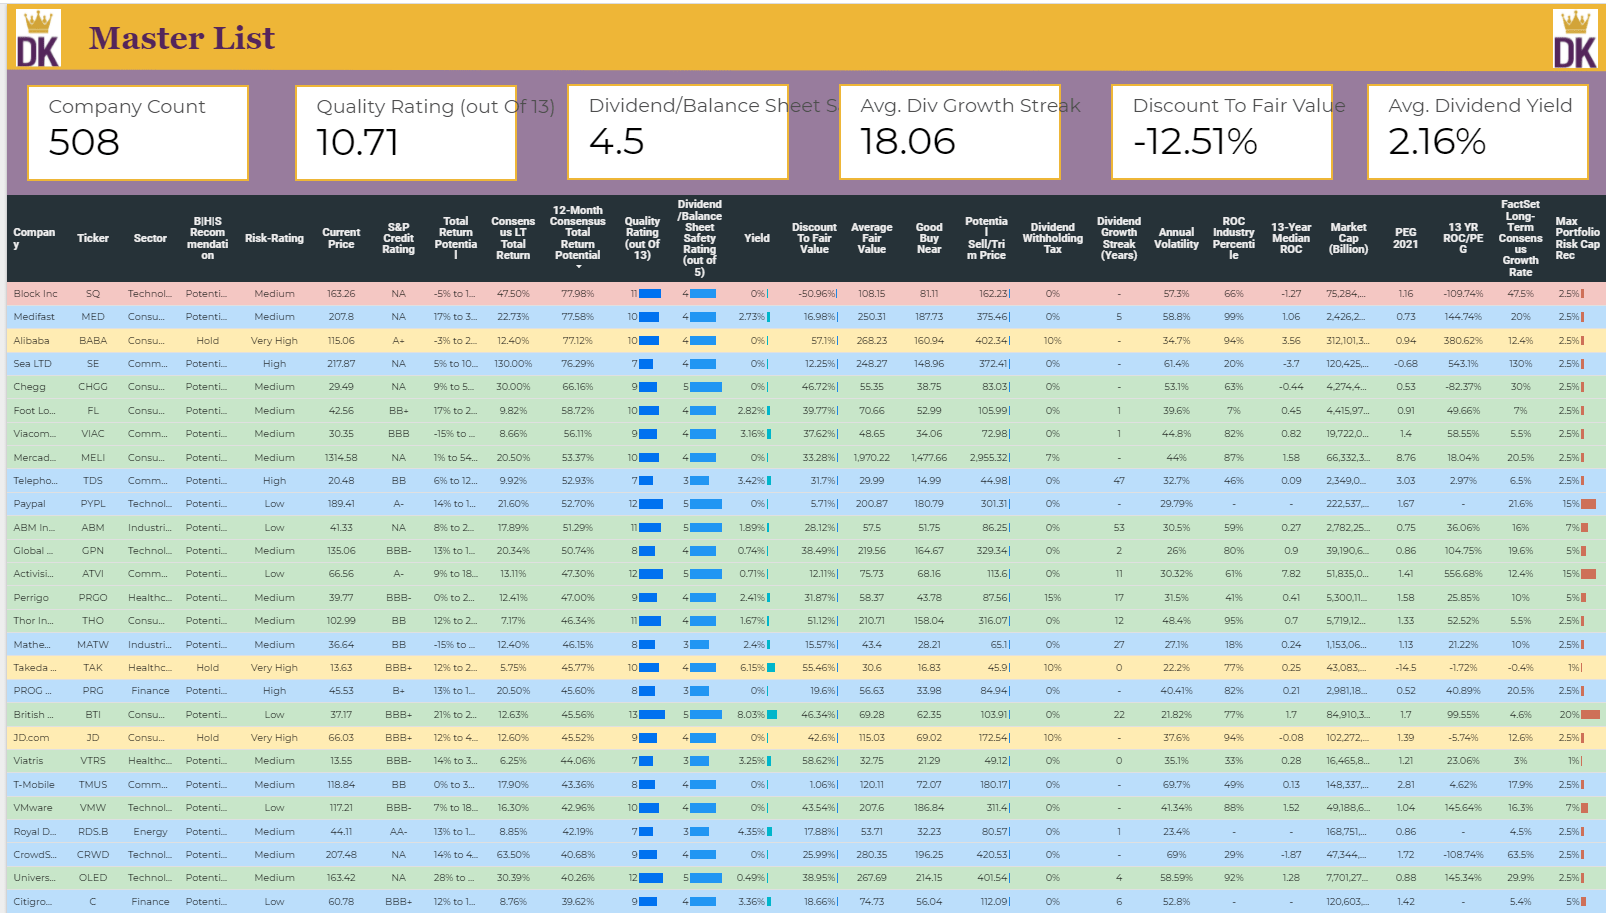The width and height of the screenshot is (1606, 913).
Task: Click the teal yield bar in British row
Action: [772, 715]
